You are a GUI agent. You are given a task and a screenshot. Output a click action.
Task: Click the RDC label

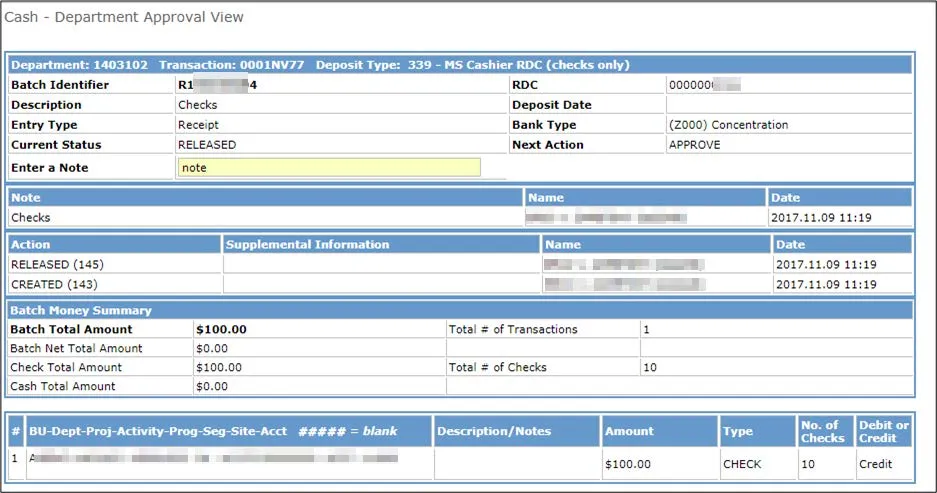(525, 85)
